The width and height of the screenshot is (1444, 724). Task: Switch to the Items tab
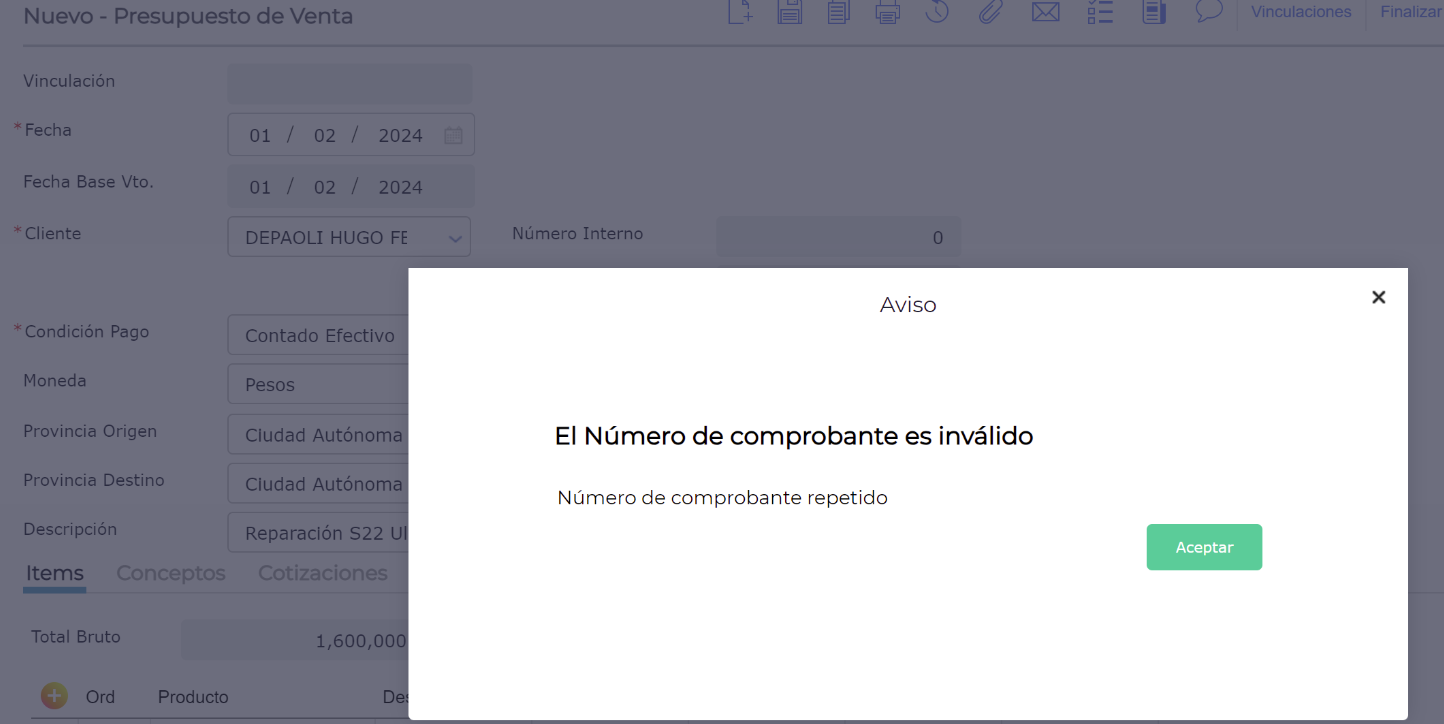(55, 574)
